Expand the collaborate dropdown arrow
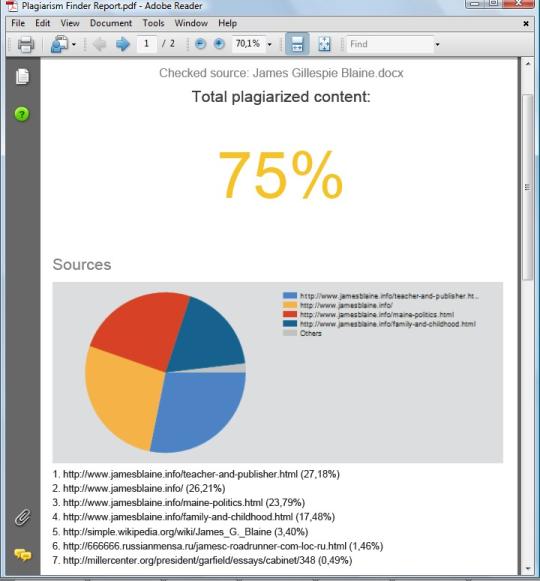540x581 pixels. coord(74,44)
